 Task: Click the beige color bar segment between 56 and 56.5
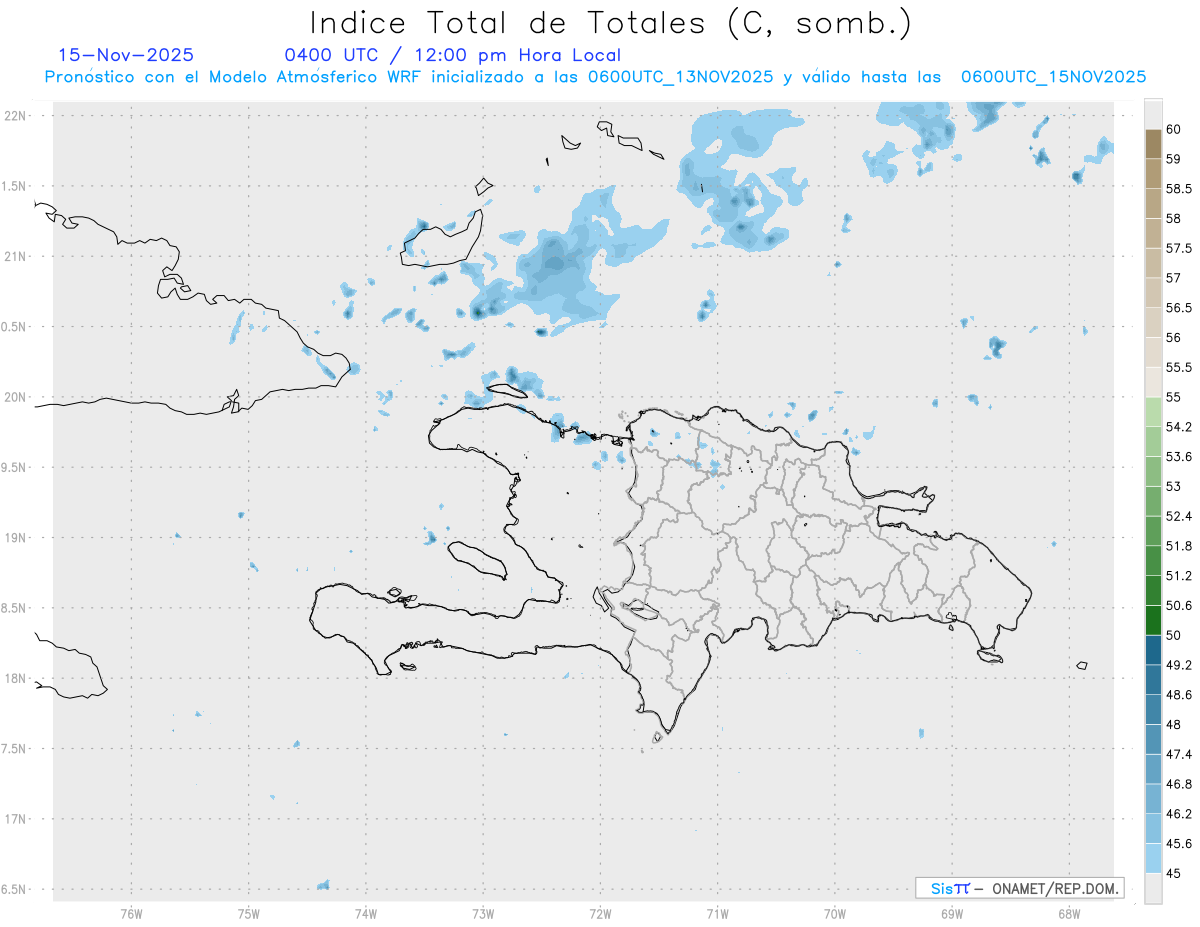(x=1153, y=323)
